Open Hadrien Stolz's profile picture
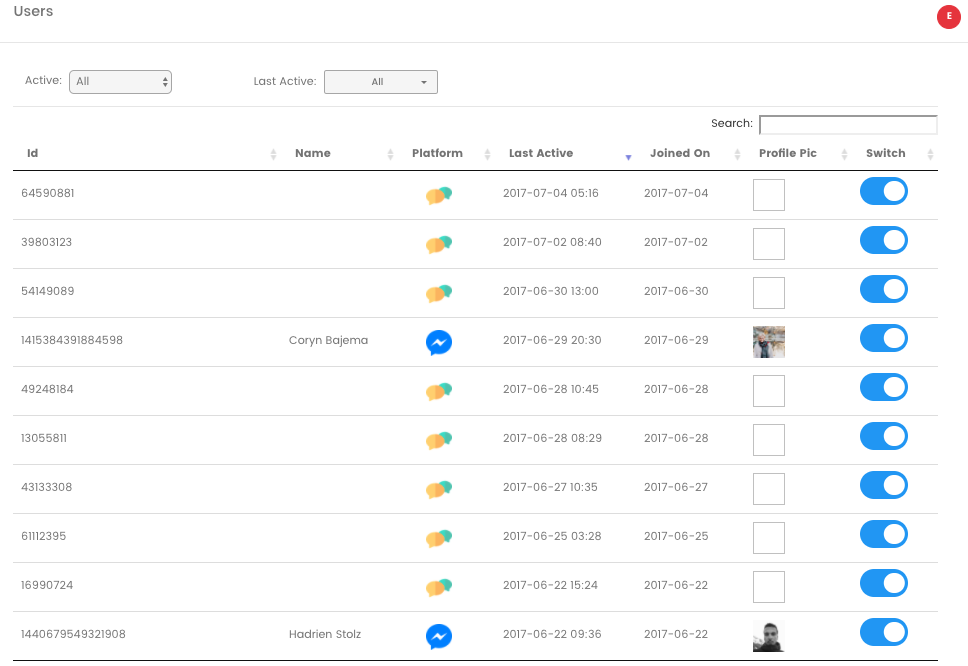The width and height of the screenshot is (968, 666). 768,634
